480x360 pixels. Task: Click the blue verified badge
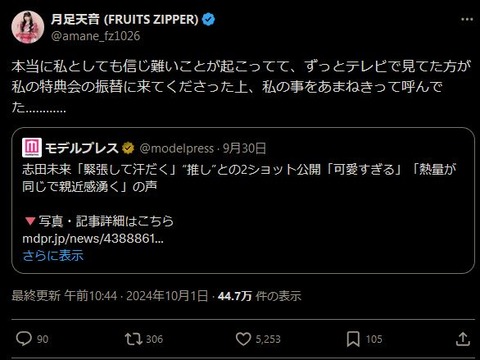coord(209,19)
